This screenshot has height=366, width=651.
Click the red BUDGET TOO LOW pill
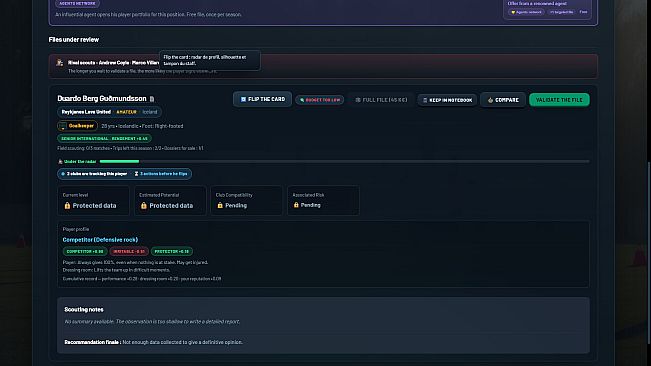click(x=320, y=100)
